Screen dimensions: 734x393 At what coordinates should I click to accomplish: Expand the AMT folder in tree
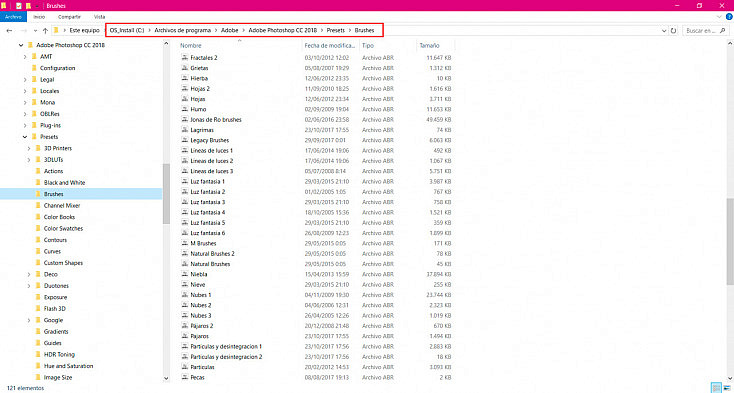coord(25,57)
